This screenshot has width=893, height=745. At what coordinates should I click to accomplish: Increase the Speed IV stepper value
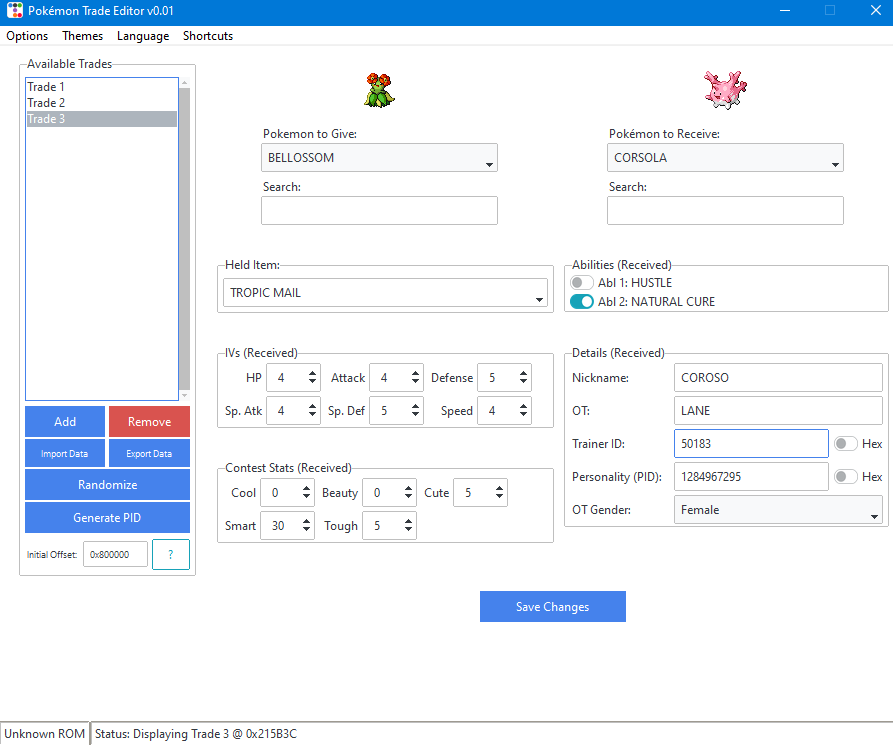(521, 405)
